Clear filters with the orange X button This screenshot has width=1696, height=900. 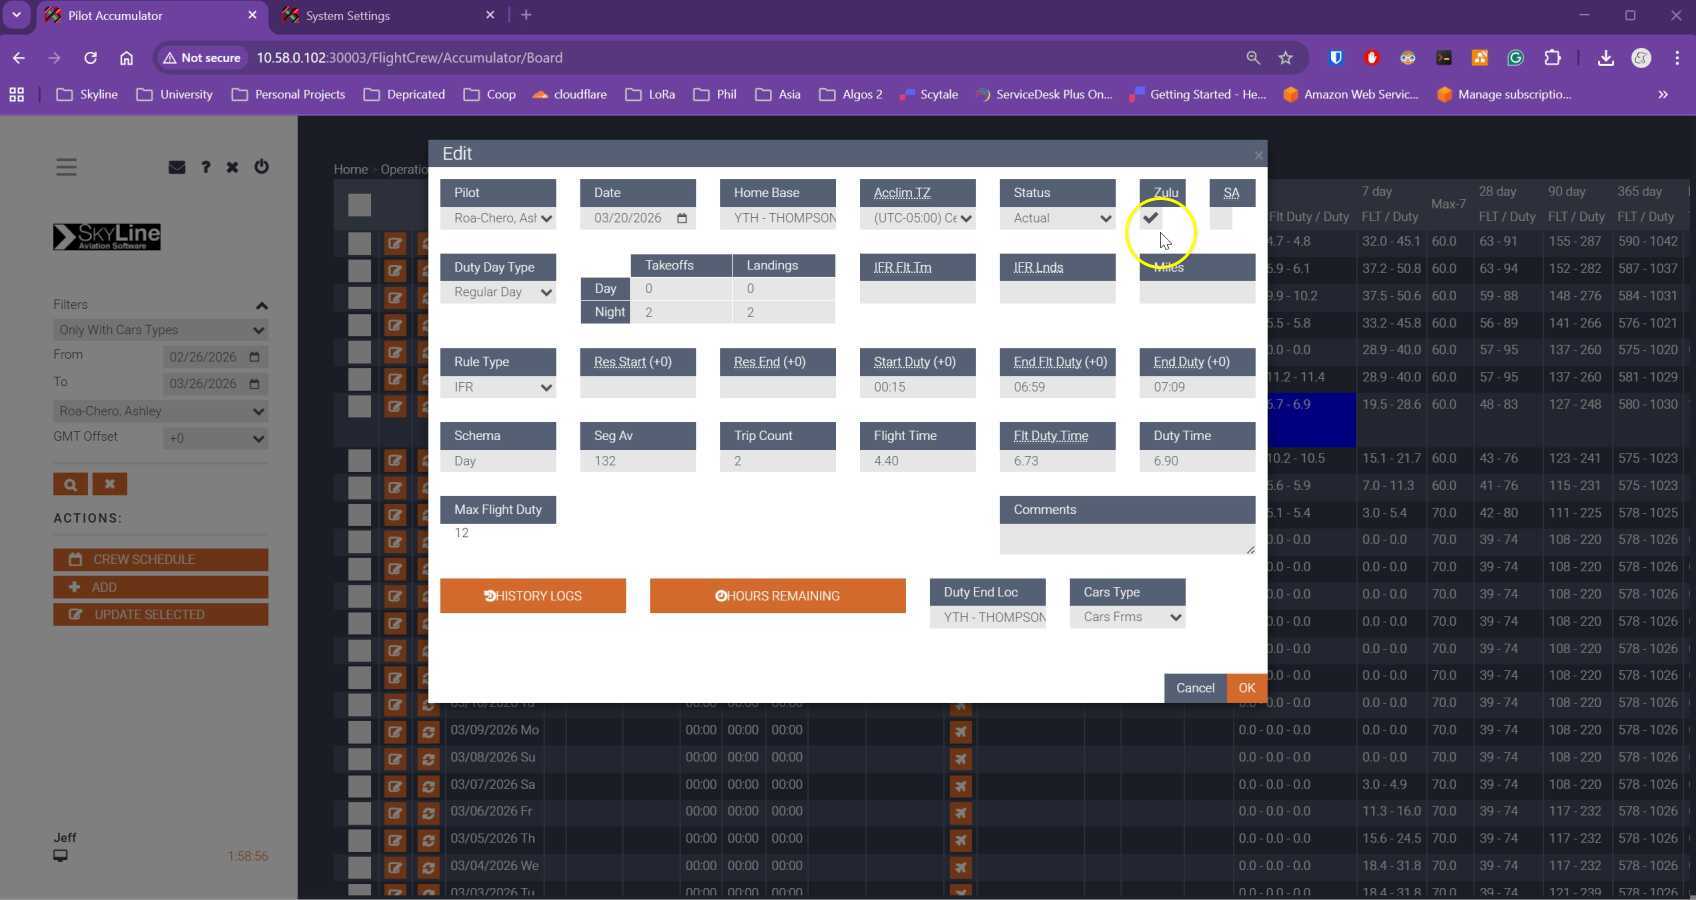pyautogui.click(x=110, y=485)
